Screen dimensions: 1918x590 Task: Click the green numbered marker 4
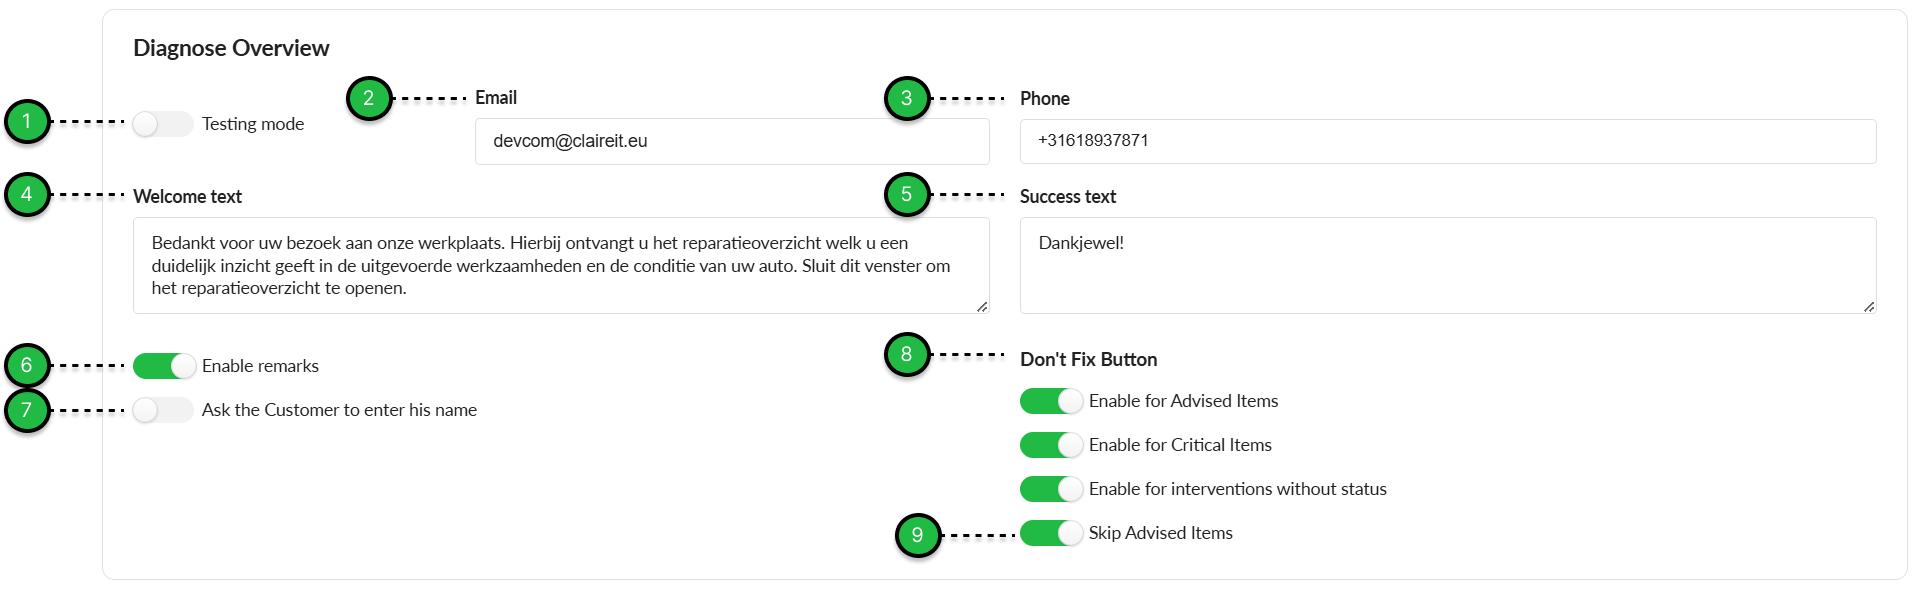[27, 194]
